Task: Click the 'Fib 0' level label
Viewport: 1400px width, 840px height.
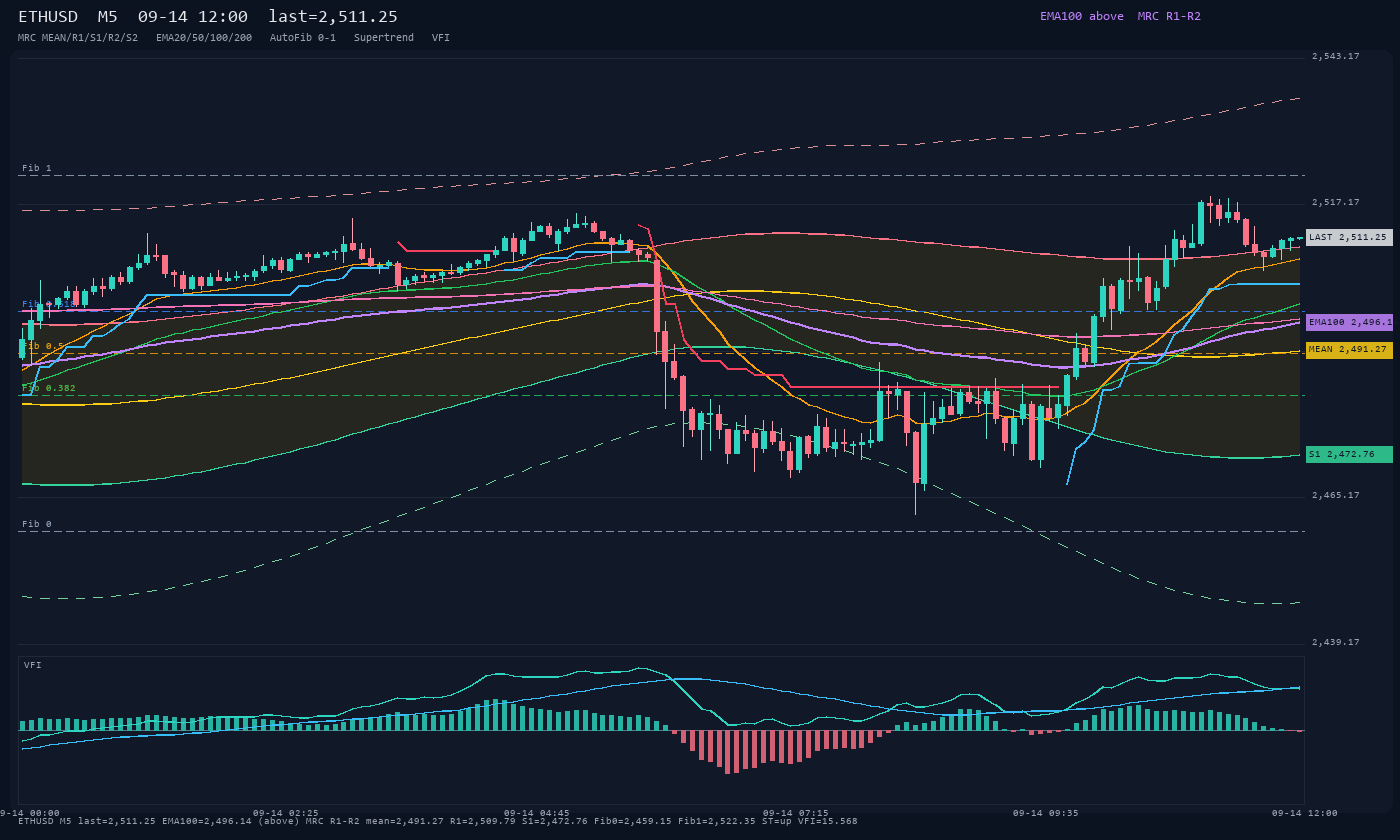Action: [x=37, y=524]
